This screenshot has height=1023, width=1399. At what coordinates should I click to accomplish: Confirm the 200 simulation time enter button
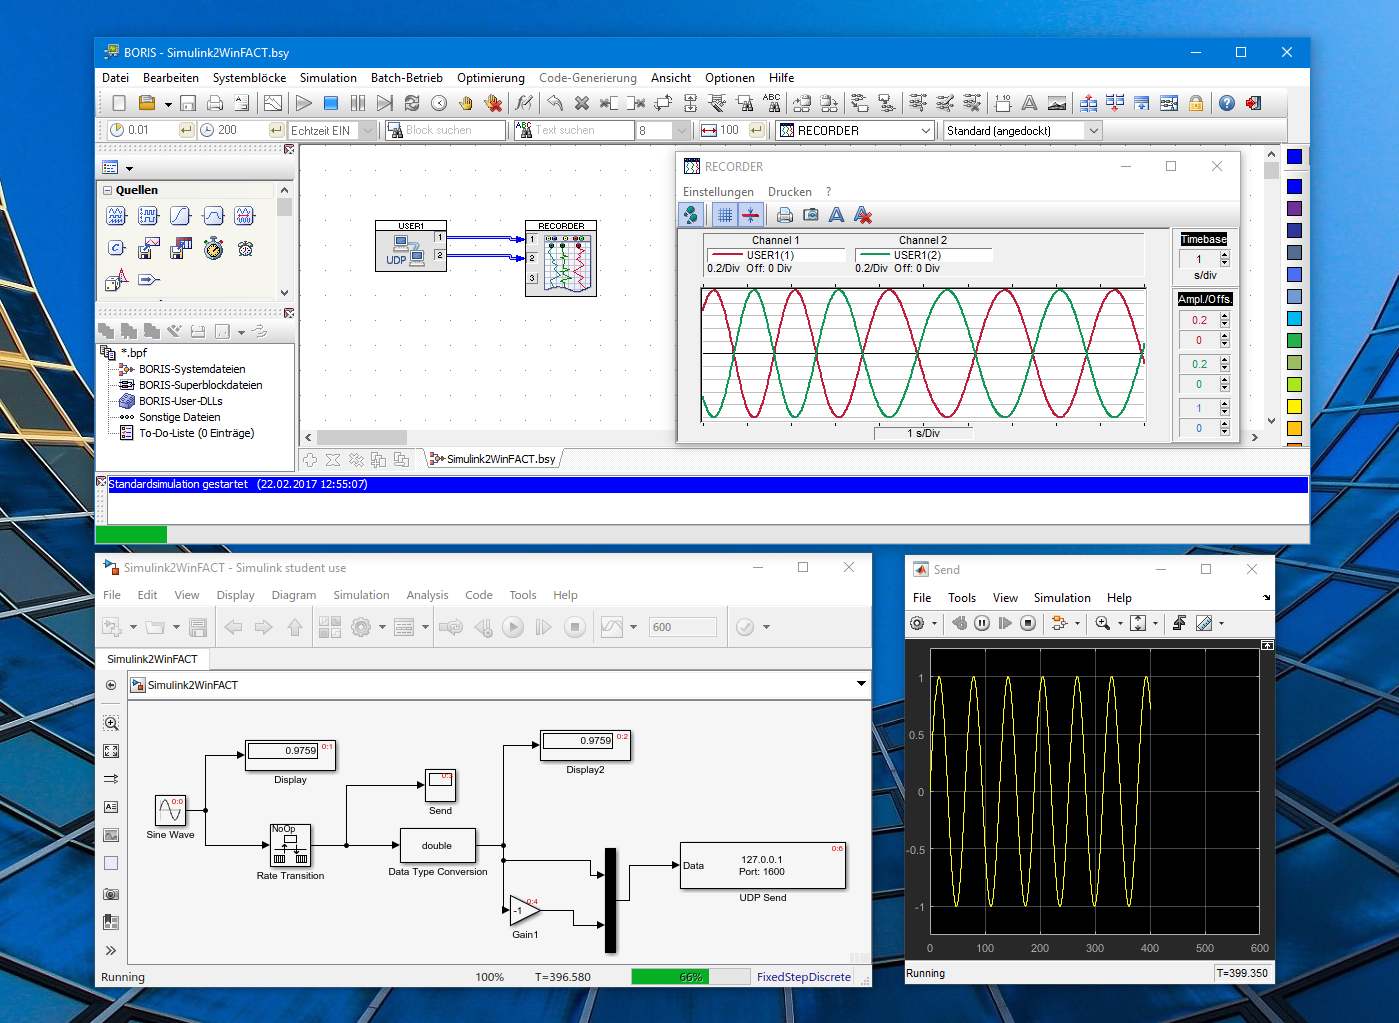[276, 130]
